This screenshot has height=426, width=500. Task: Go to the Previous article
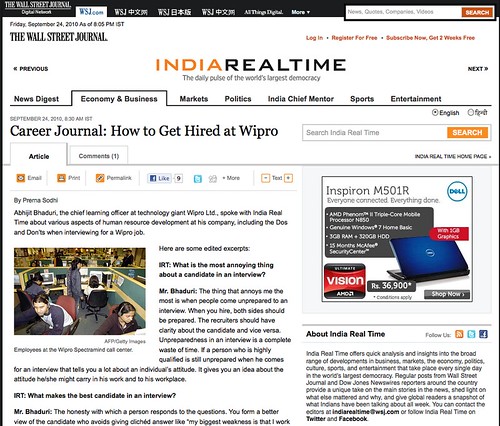[x=31, y=69]
